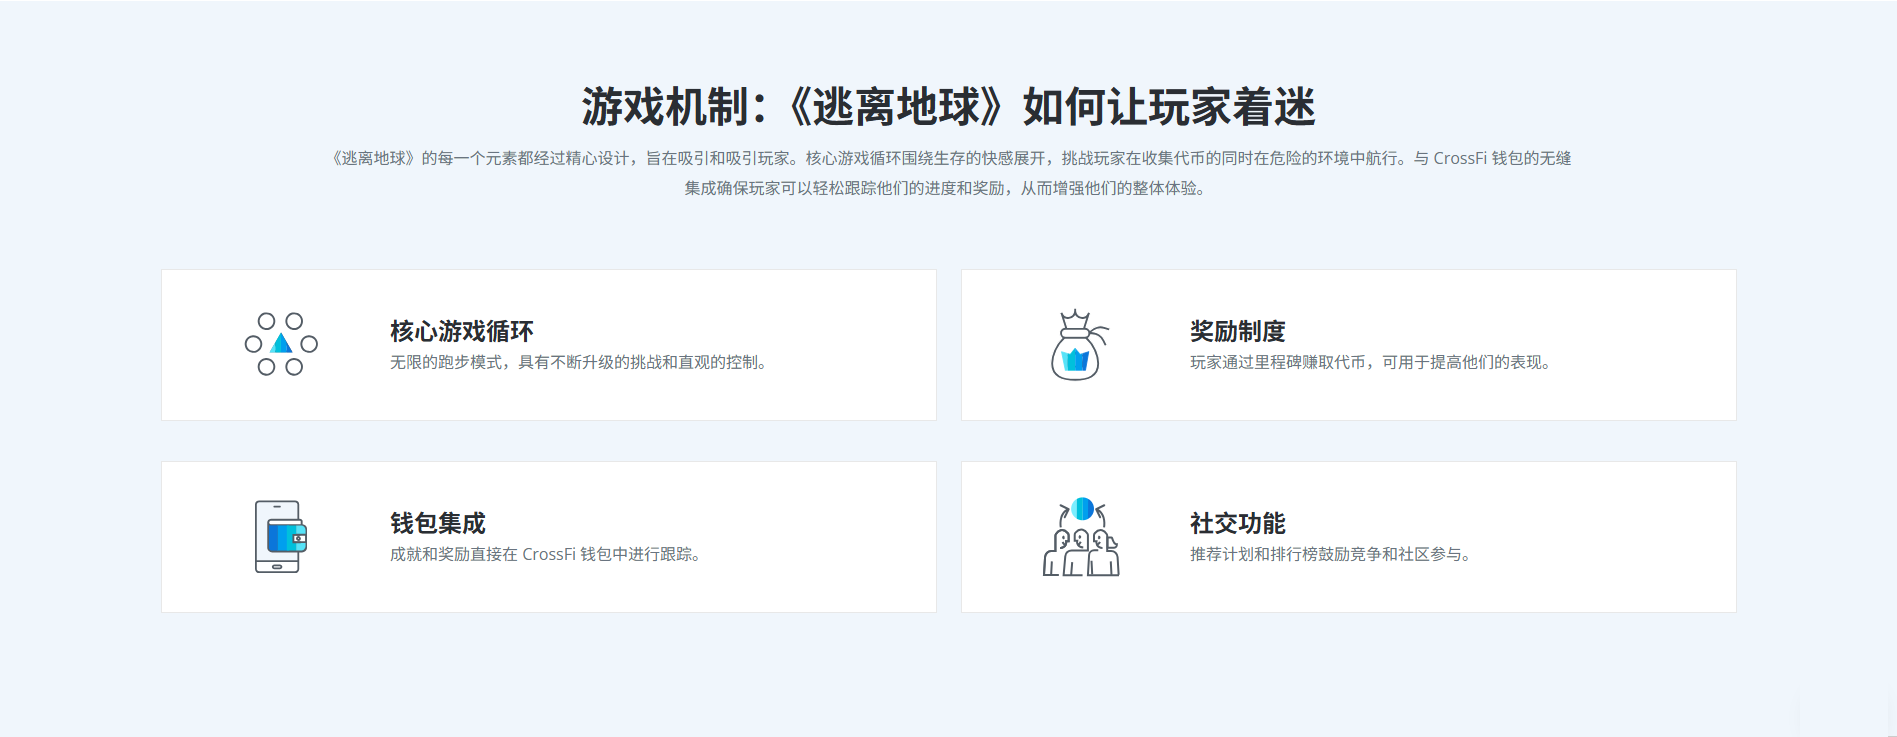Click the reward money bag icon

(x=1078, y=345)
